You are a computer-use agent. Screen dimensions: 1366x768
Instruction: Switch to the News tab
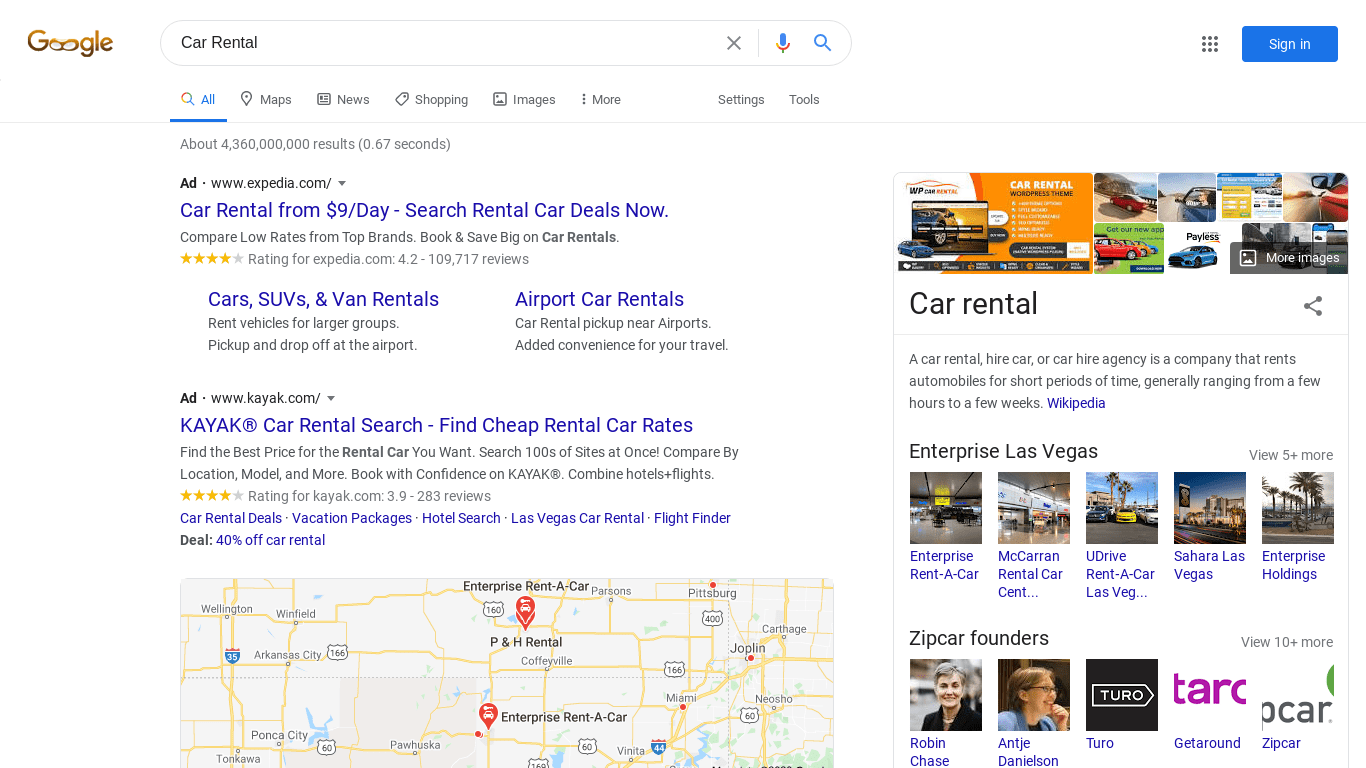coord(343,100)
